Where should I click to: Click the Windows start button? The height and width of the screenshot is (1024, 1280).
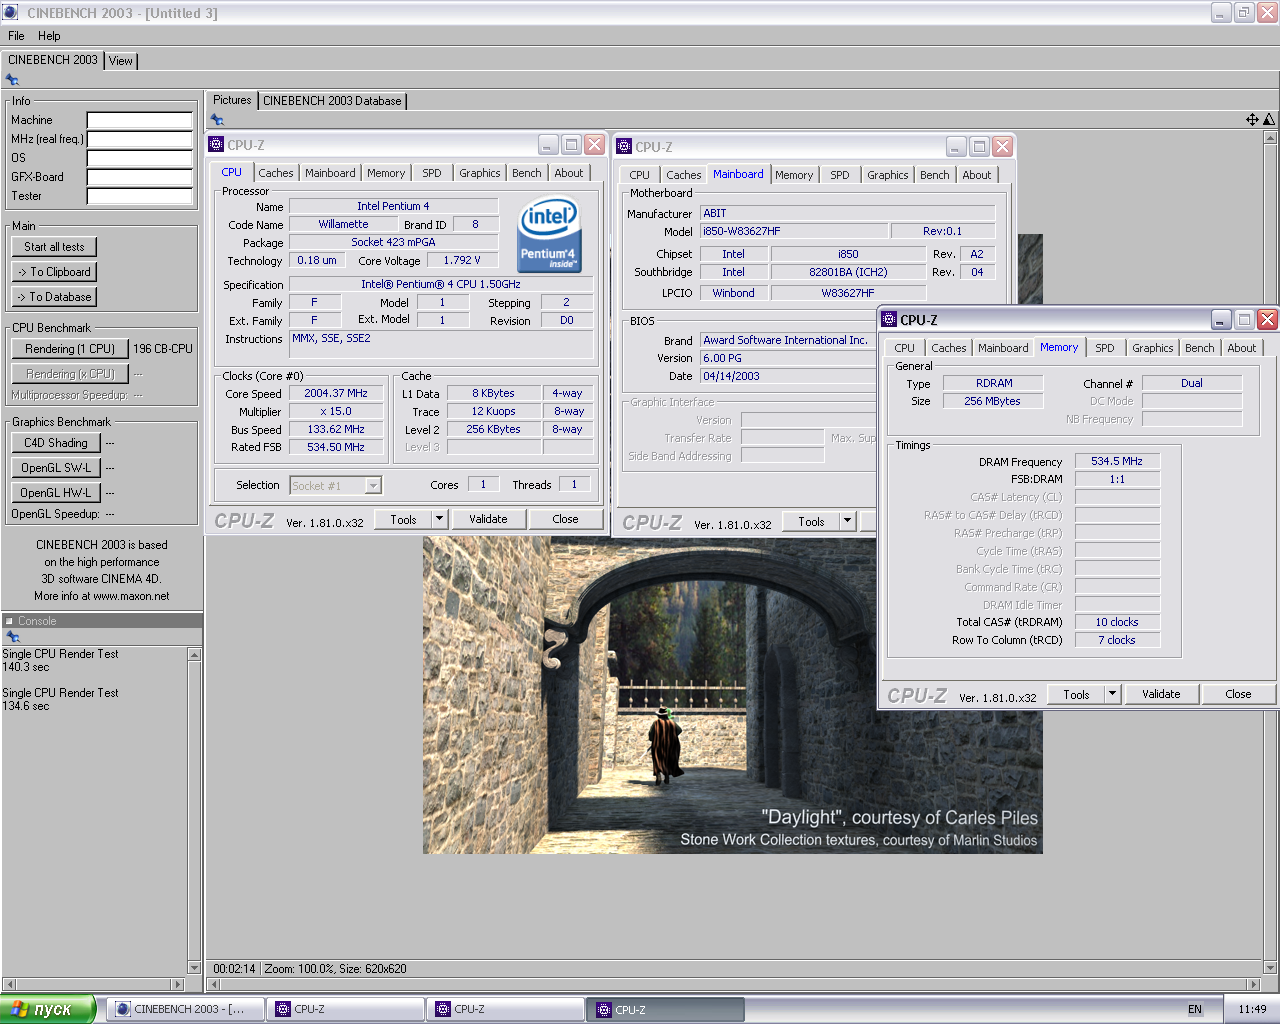point(48,1009)
